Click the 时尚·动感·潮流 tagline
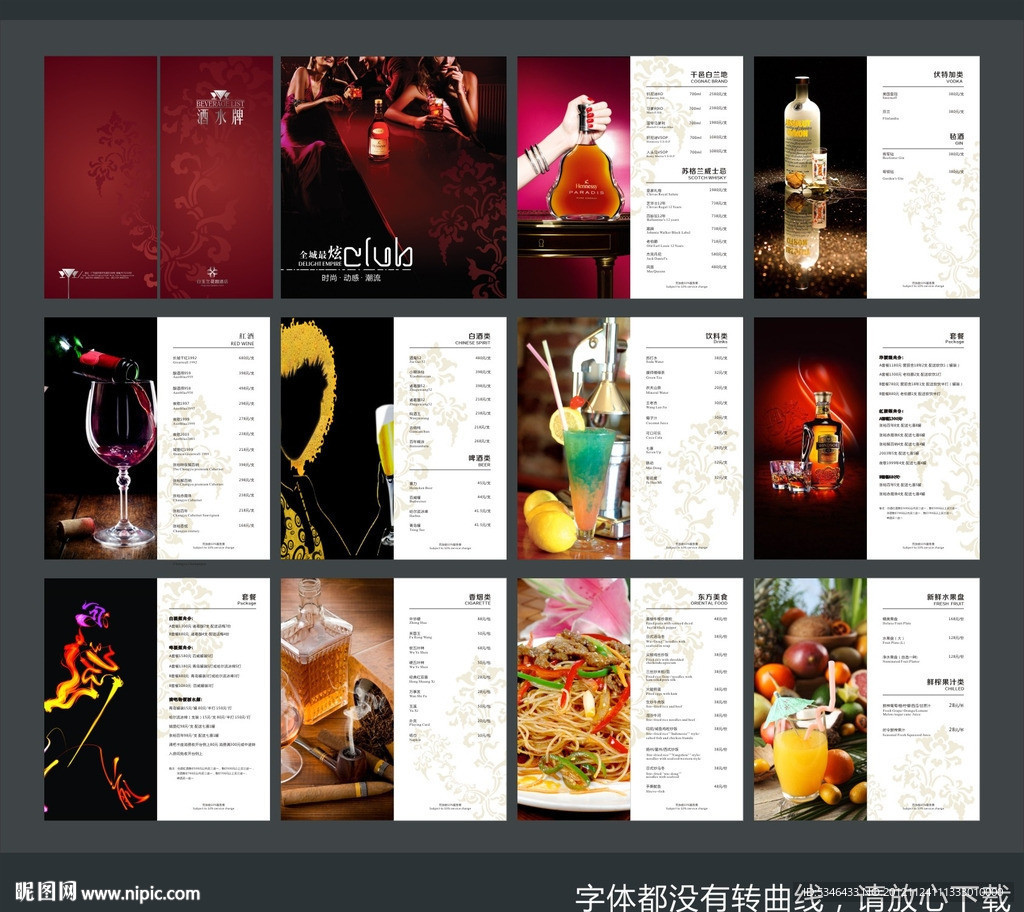The width and height of the screenshot is (1024, 912). (x=351, y=278)
